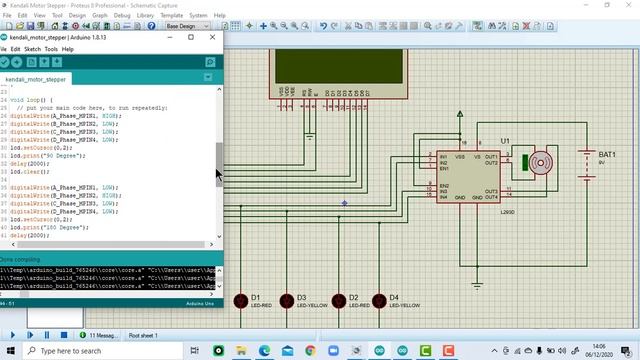Click the paste icon in Proteus toolbar
This screenshot has height=360, width=640.
click(x=369, y=26)
